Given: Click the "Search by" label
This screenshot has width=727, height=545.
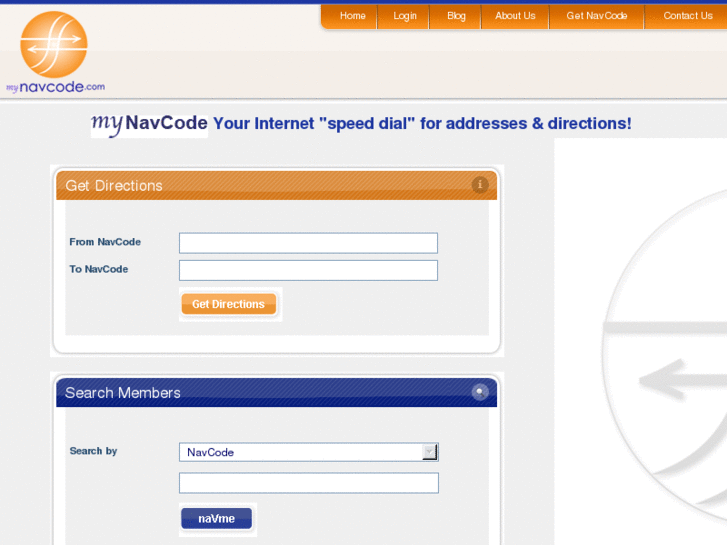Looking at the screenshot, I should (x=93, y=451).
